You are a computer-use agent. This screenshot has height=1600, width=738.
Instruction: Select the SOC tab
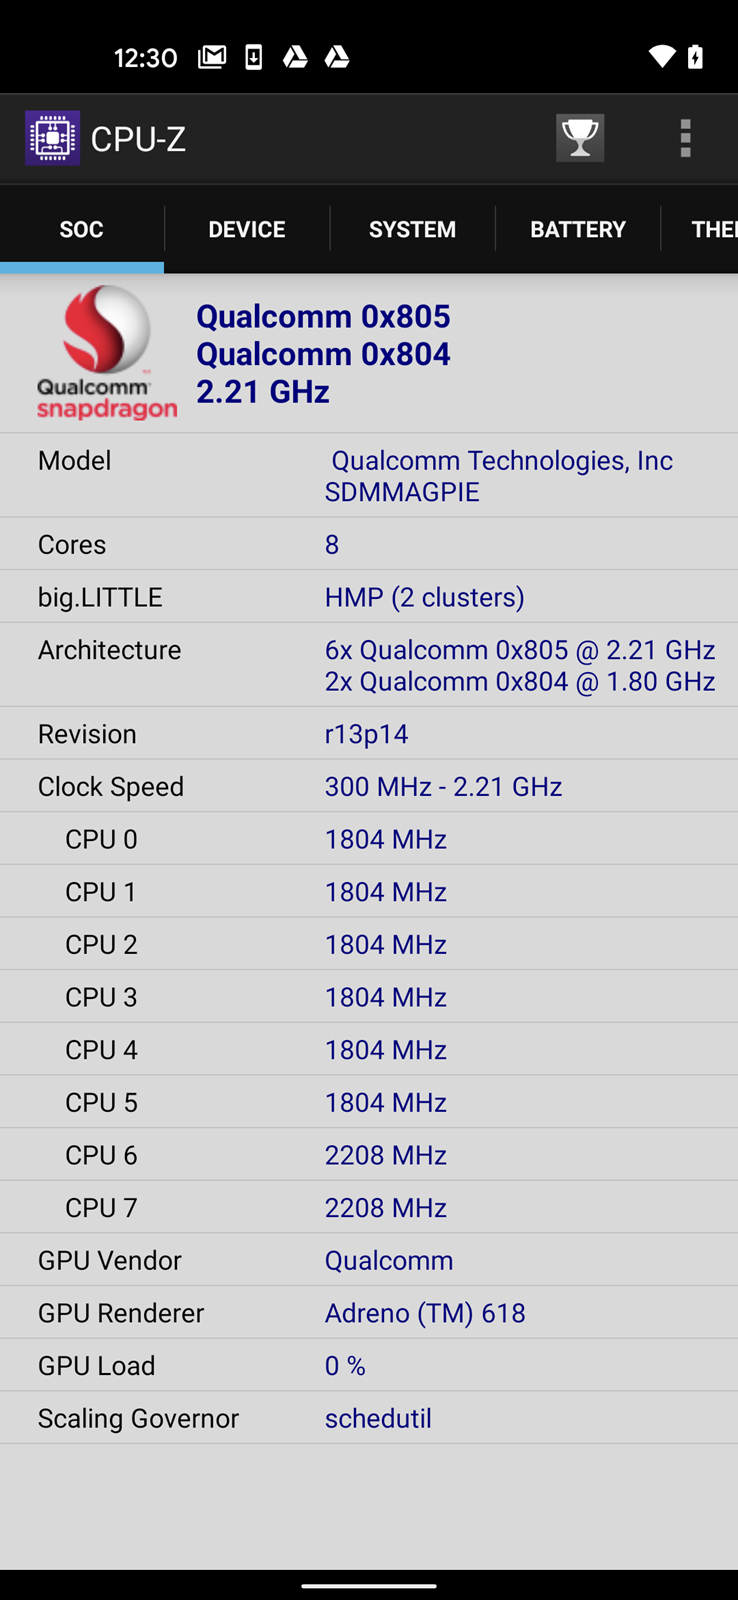(x=82, y=229)
